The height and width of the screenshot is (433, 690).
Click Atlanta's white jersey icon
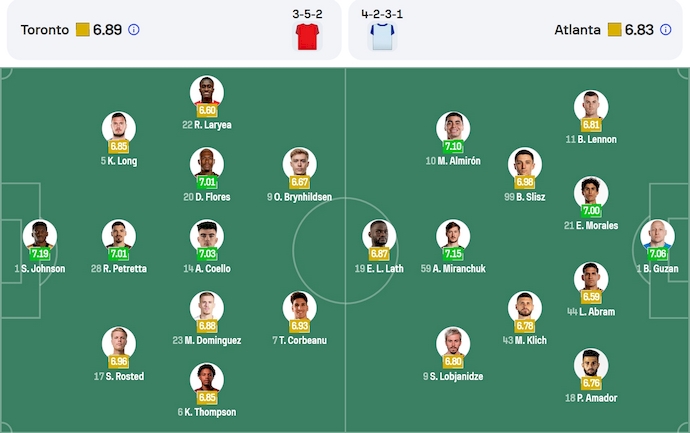pos(382,37)
